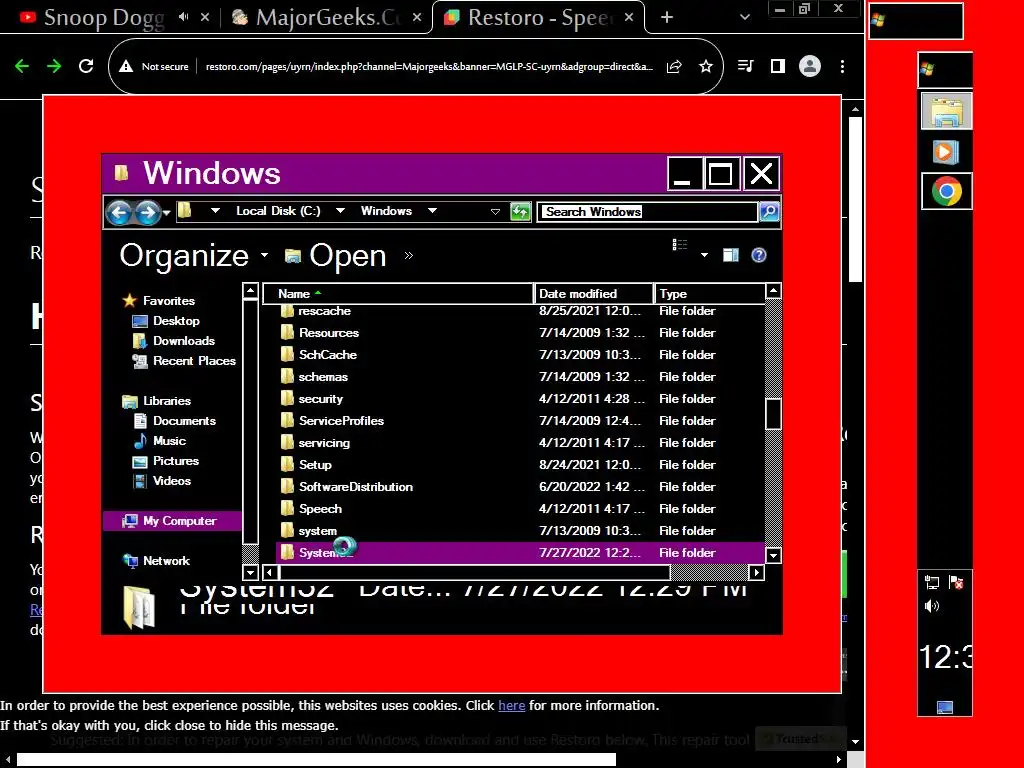The width and height of the screenshot is (1024, 768).
Task: Open the view options dropdown arrow
Action: (x=704, y=255)
